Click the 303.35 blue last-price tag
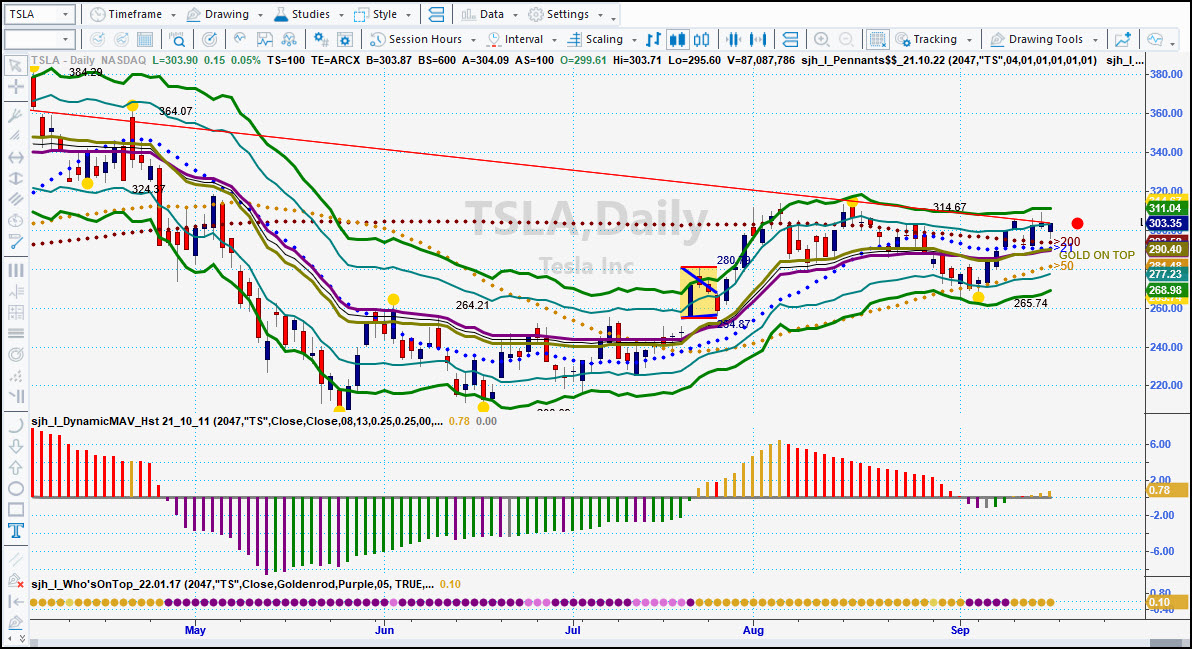The image size is (1192, 649). point(1165,223)
